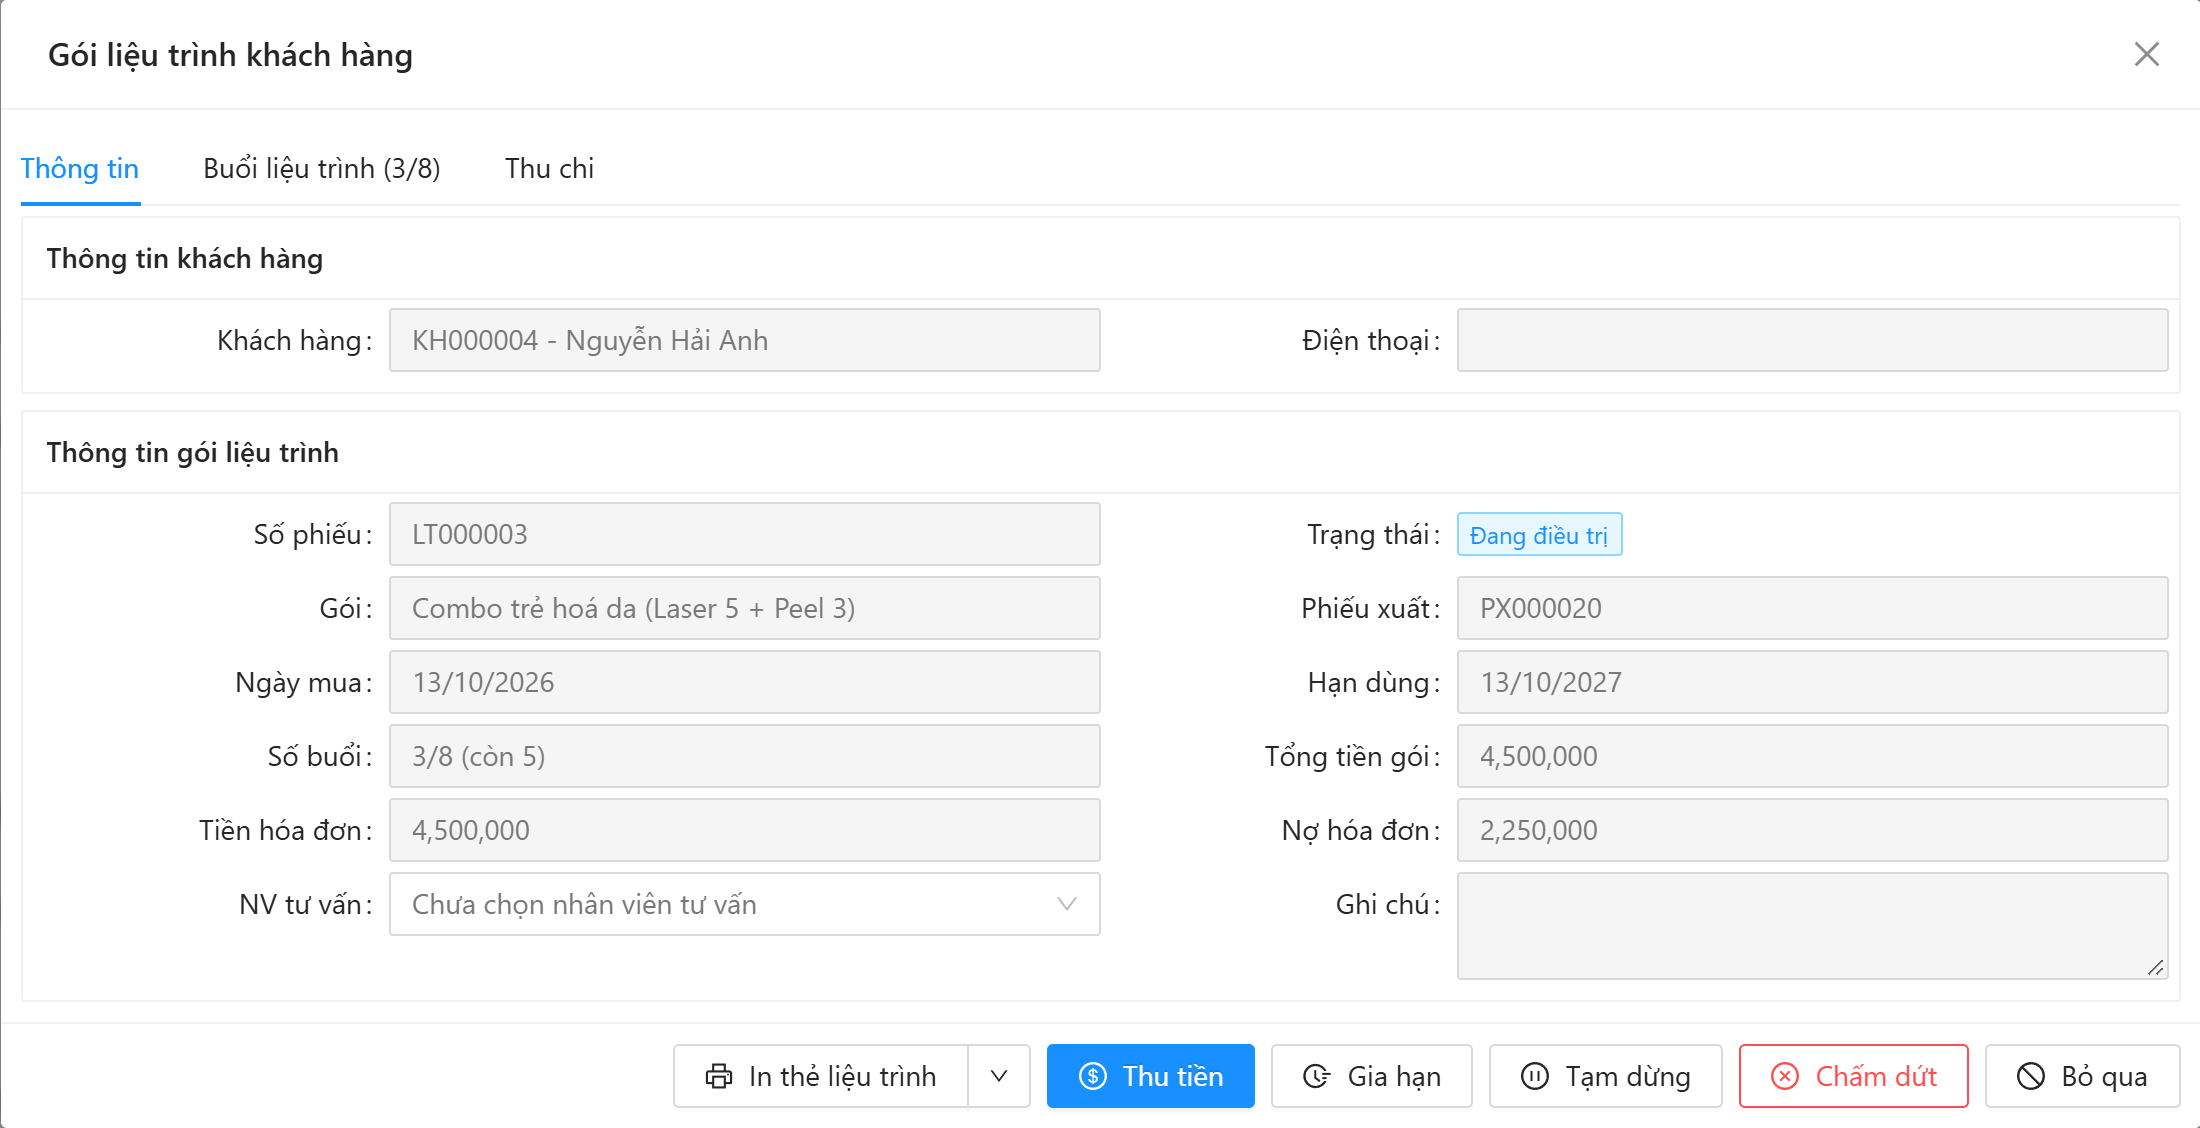Image resolution: width=2200 pixels, height=1128 pixels.
Task: Click the Thông tin gói liệu trình heading
Action: tap(193, 453)
